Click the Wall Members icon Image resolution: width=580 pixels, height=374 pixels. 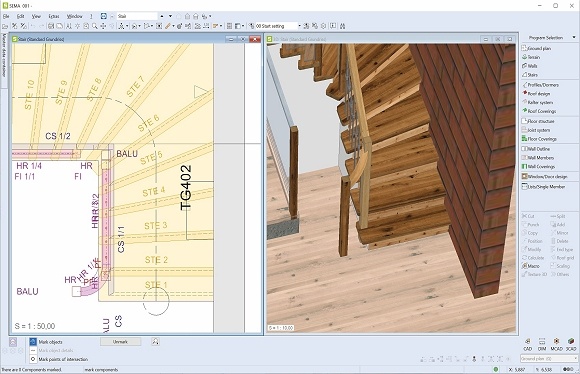coord(525,158)
